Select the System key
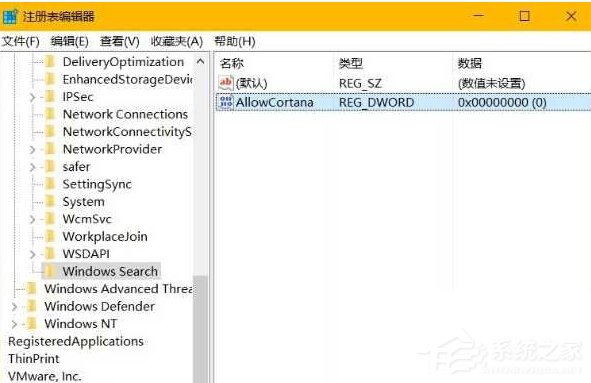The image size is (591, 383). click(84, 201)
